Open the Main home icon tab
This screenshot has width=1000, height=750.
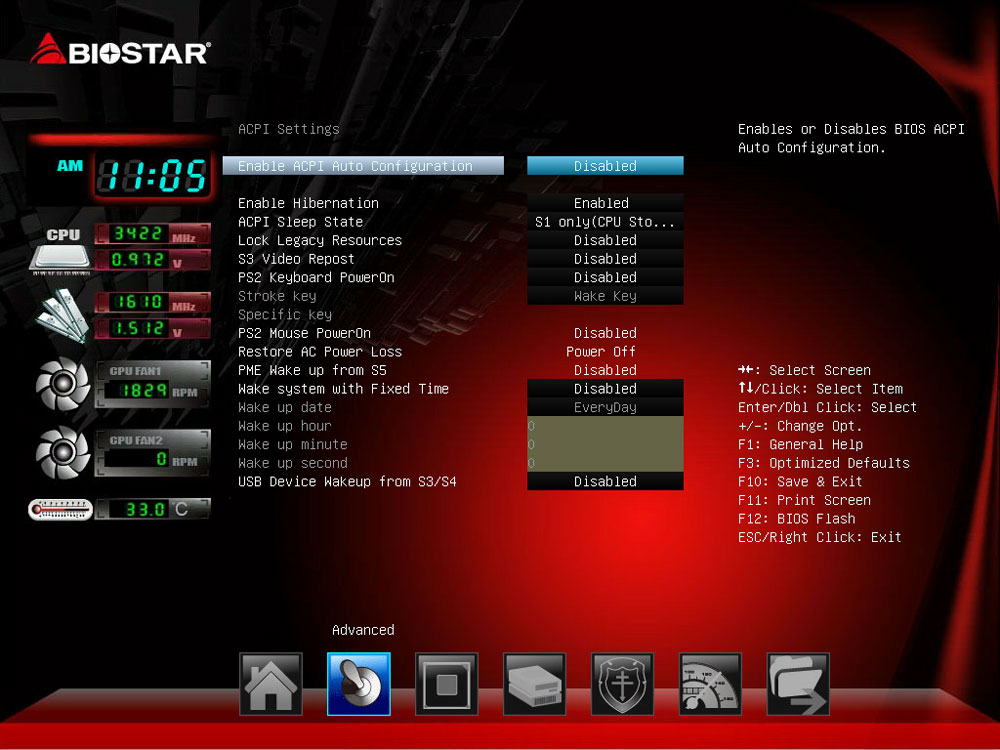tap(271, 684)
